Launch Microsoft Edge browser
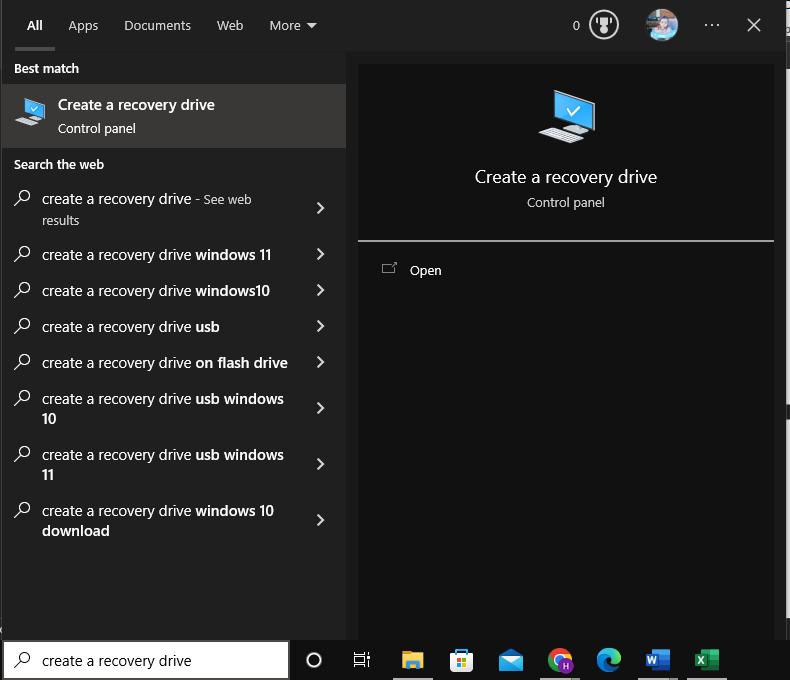 tap(608, 660)
